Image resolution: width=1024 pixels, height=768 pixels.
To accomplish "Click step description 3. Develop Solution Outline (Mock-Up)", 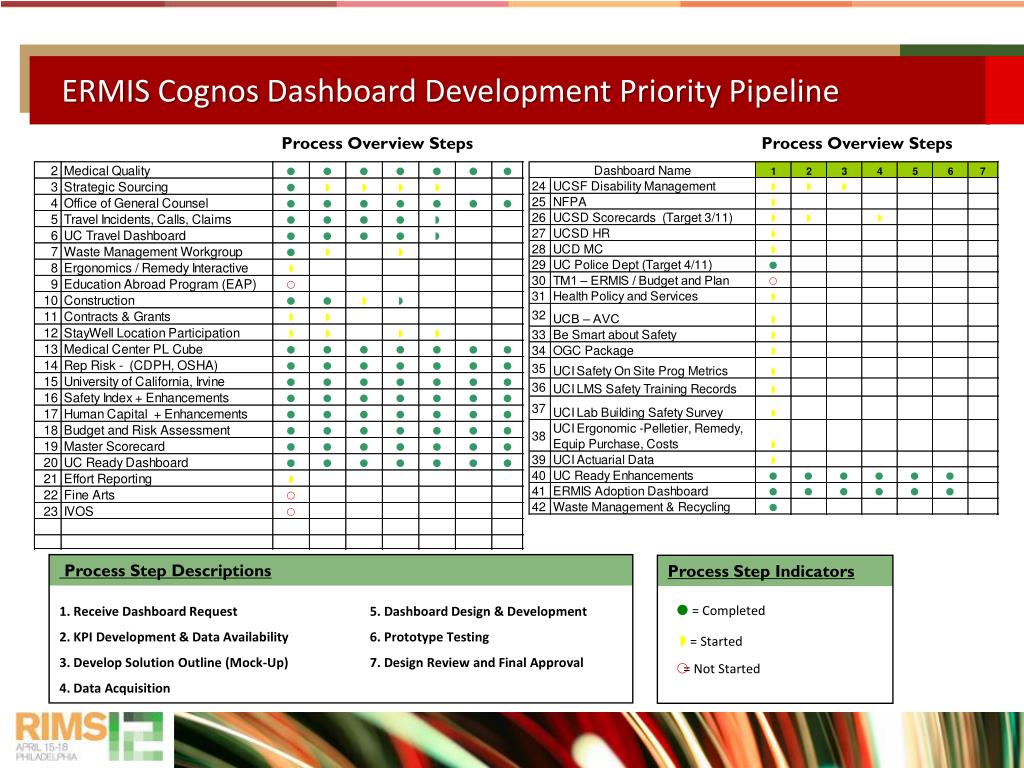I will pyautogui.click(x=174, y=663).
